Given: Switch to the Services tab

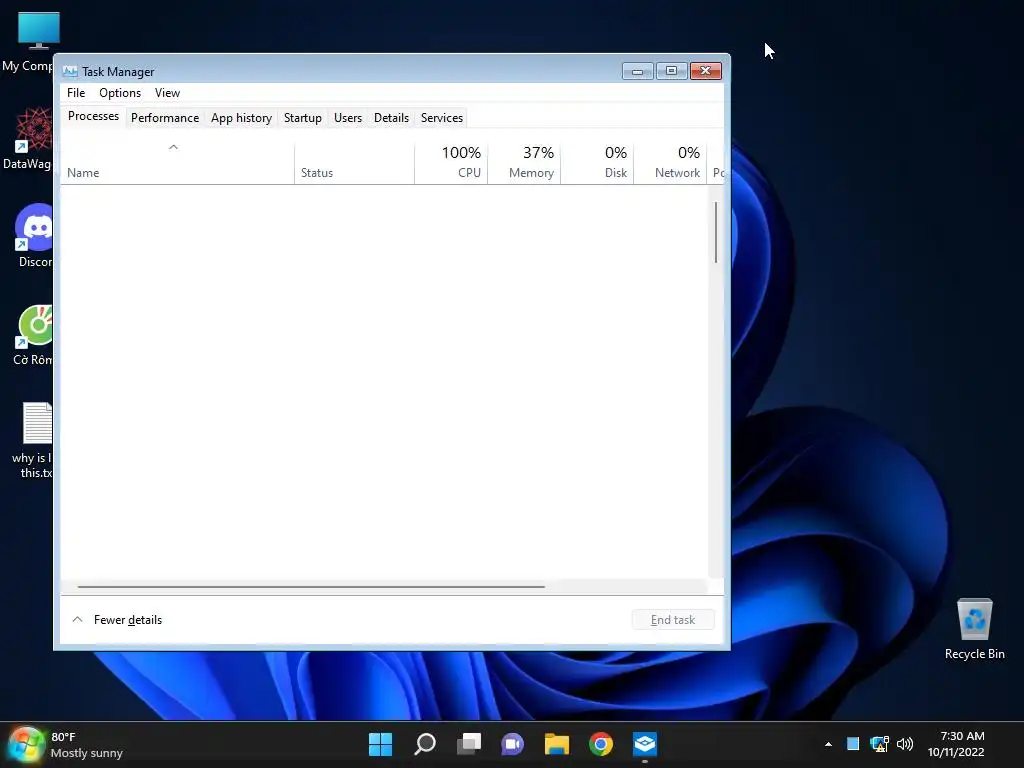Looking at the screenshot, I should (441, 118).
